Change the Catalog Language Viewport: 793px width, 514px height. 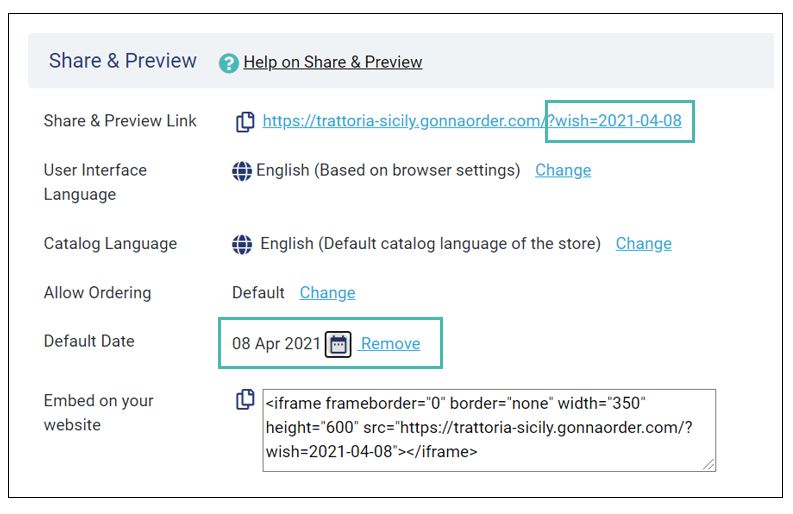643,243
